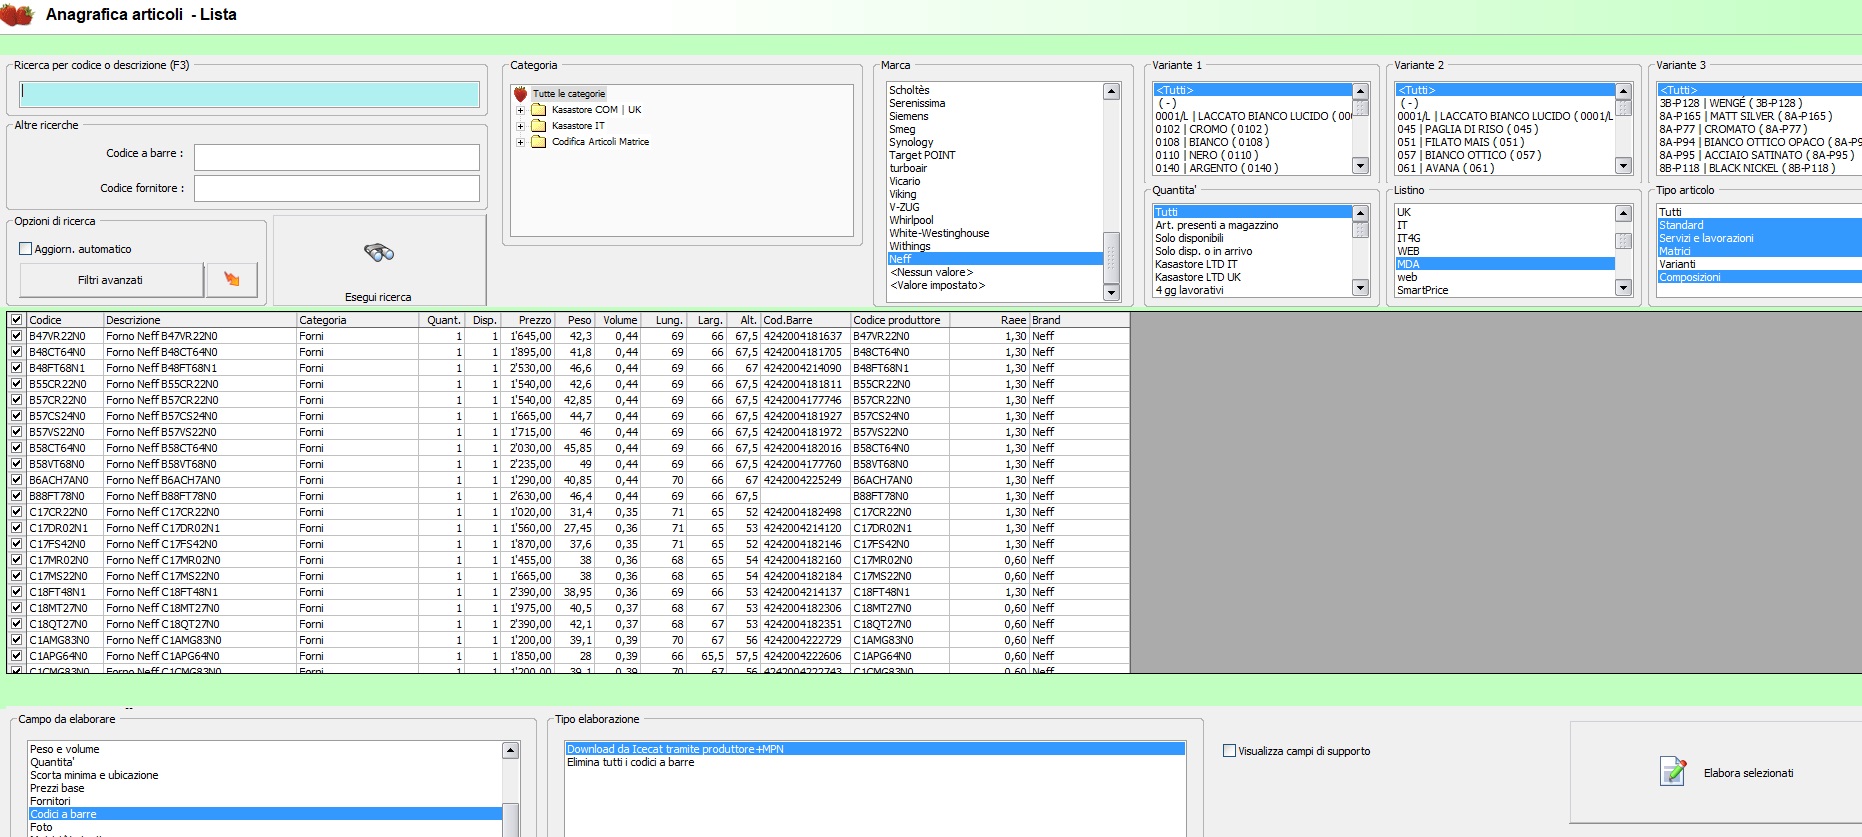The image size is (1862, 837).
Task: Select Neff in the Marca list
Action: (x=995, y=259)
